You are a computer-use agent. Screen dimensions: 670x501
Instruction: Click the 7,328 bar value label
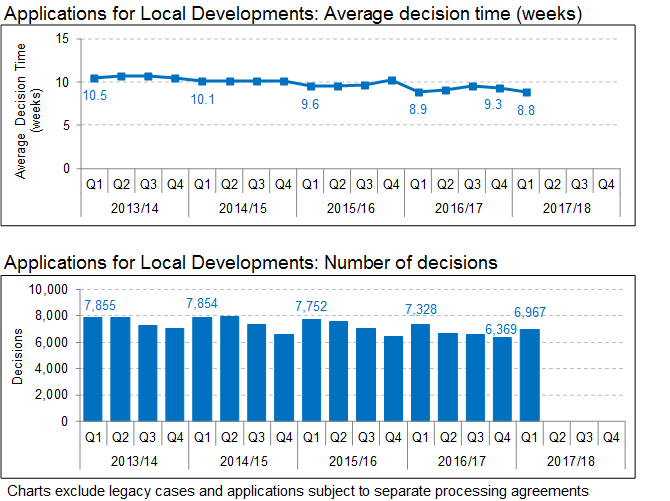coord(421,310)
